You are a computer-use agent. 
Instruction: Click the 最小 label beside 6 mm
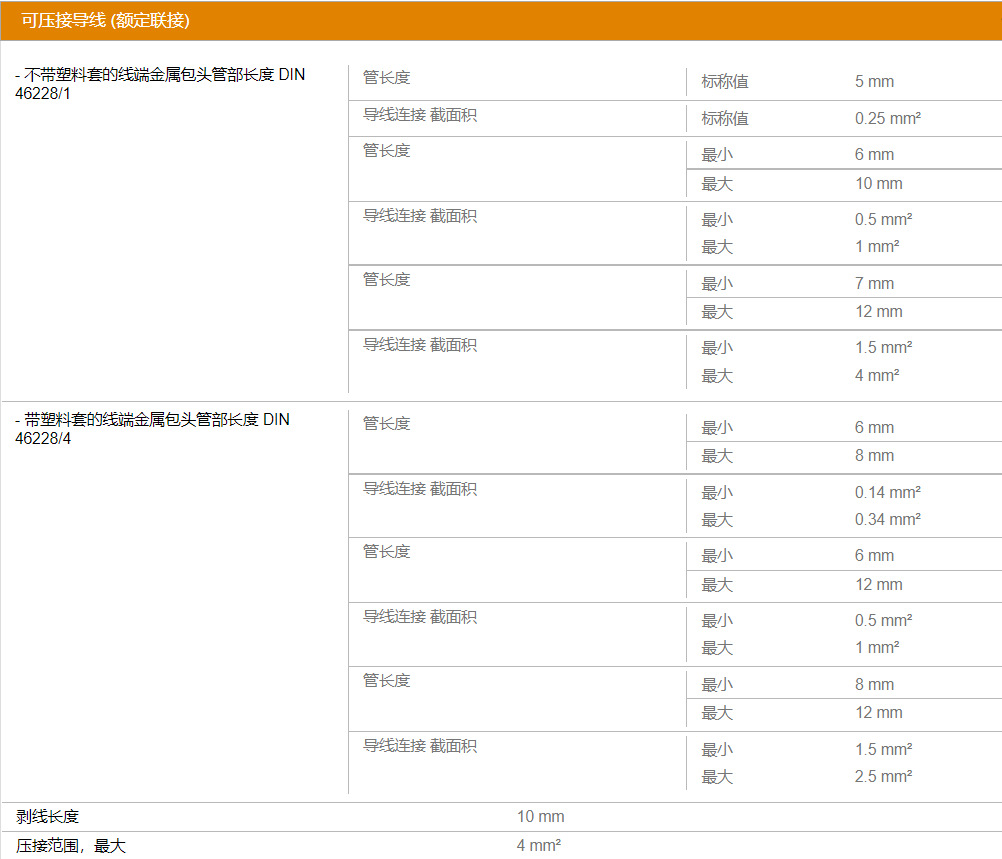(716, 154)
